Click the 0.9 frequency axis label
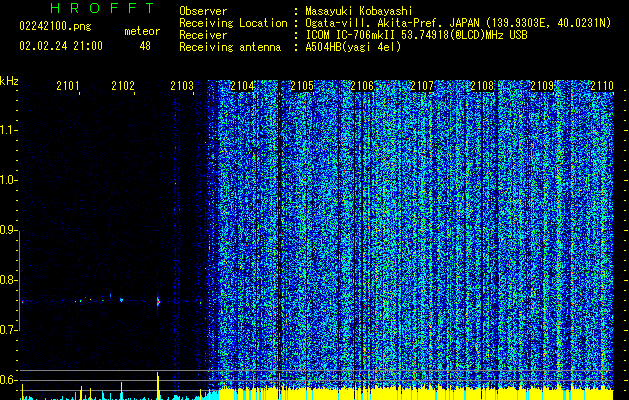This screenshot has height=400, width=629. point(8,230)
